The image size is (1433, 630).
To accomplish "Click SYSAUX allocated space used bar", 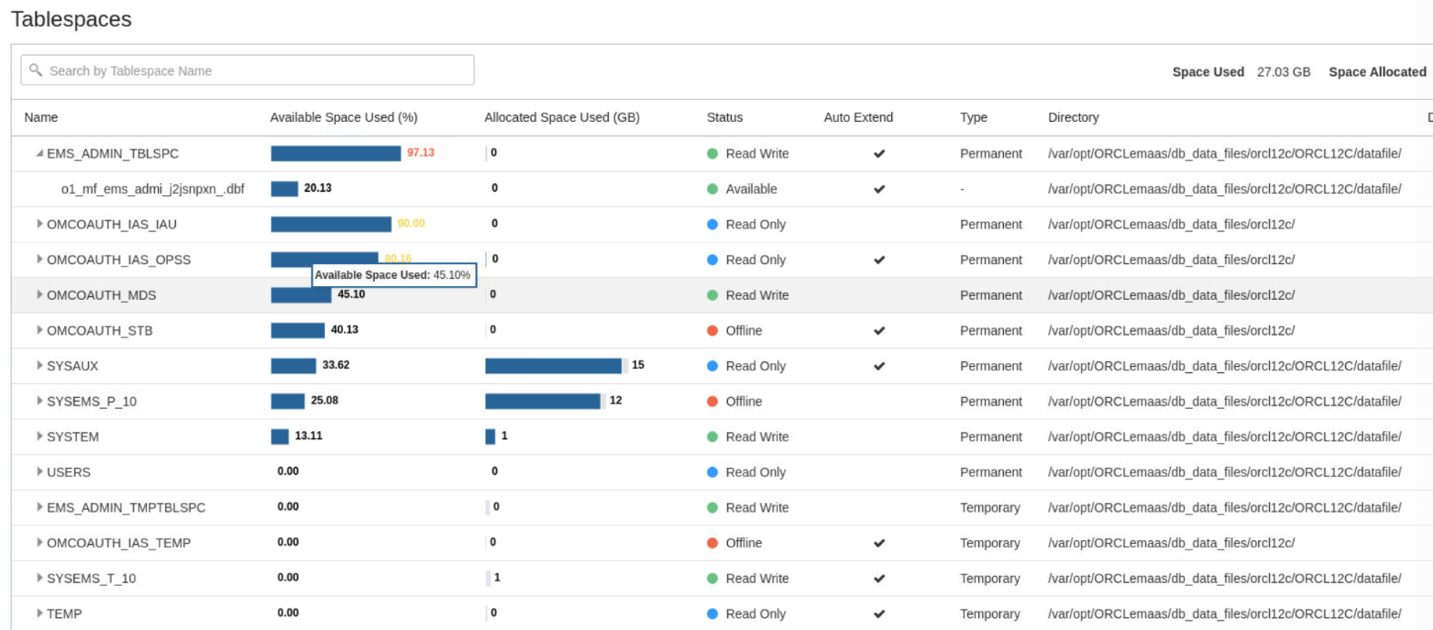I will [x=553, y=366].
